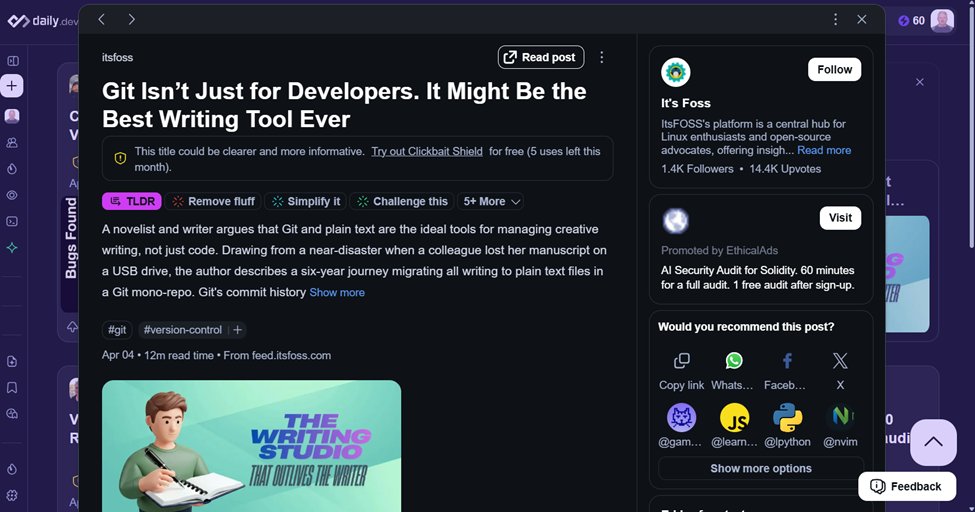Dismiss background card with X icon
This screenshot has width=975, height=512.
[920, 82]
